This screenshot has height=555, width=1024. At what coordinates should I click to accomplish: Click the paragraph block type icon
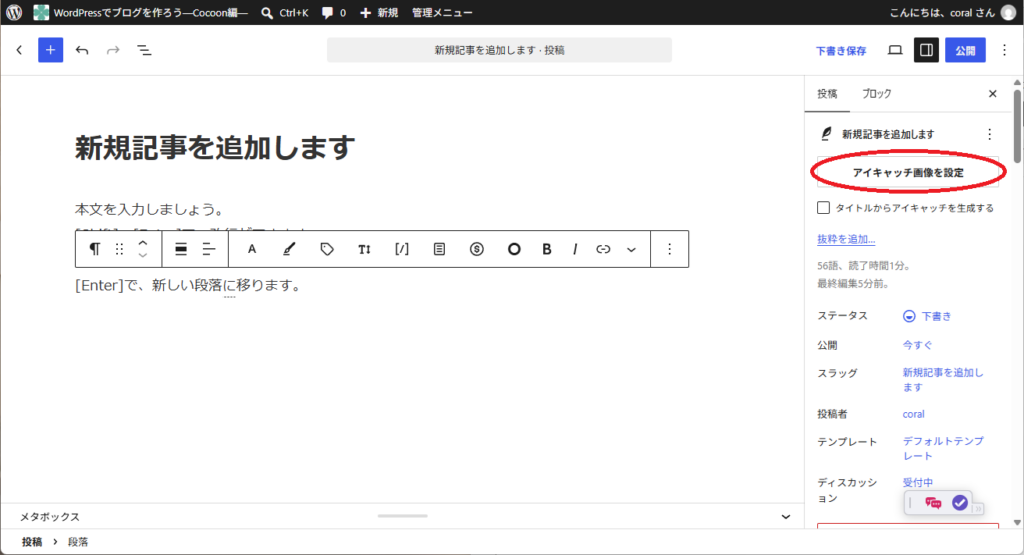(x=95, y=249)
